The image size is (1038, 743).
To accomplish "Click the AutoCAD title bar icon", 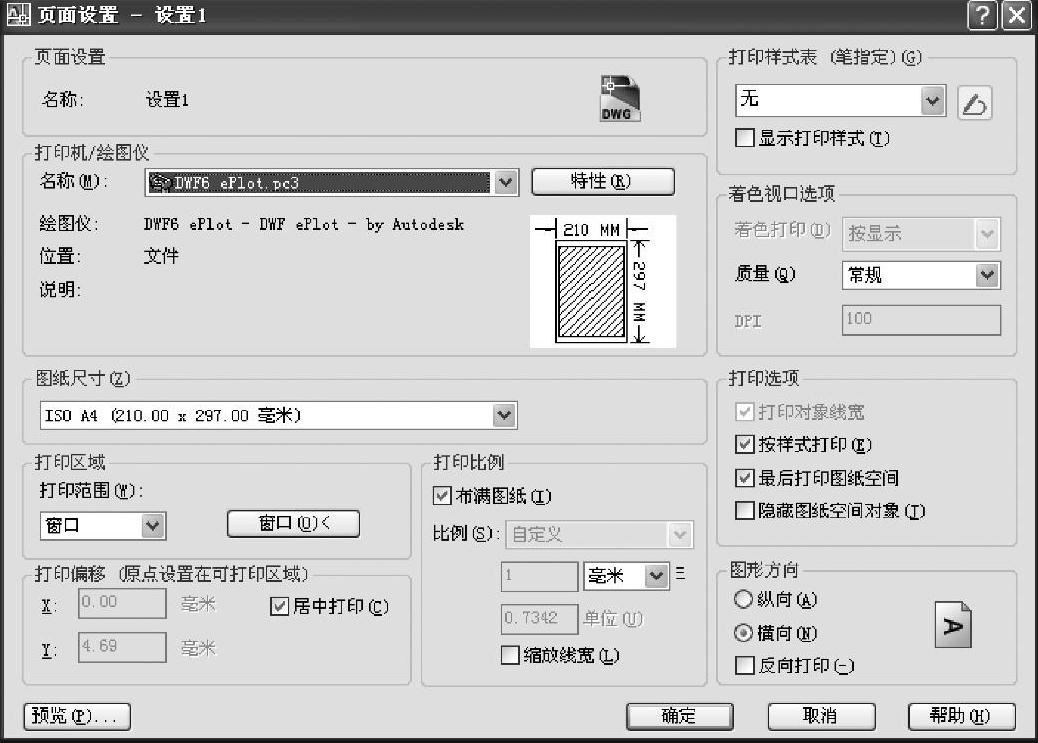I will (x=18, y=14).
